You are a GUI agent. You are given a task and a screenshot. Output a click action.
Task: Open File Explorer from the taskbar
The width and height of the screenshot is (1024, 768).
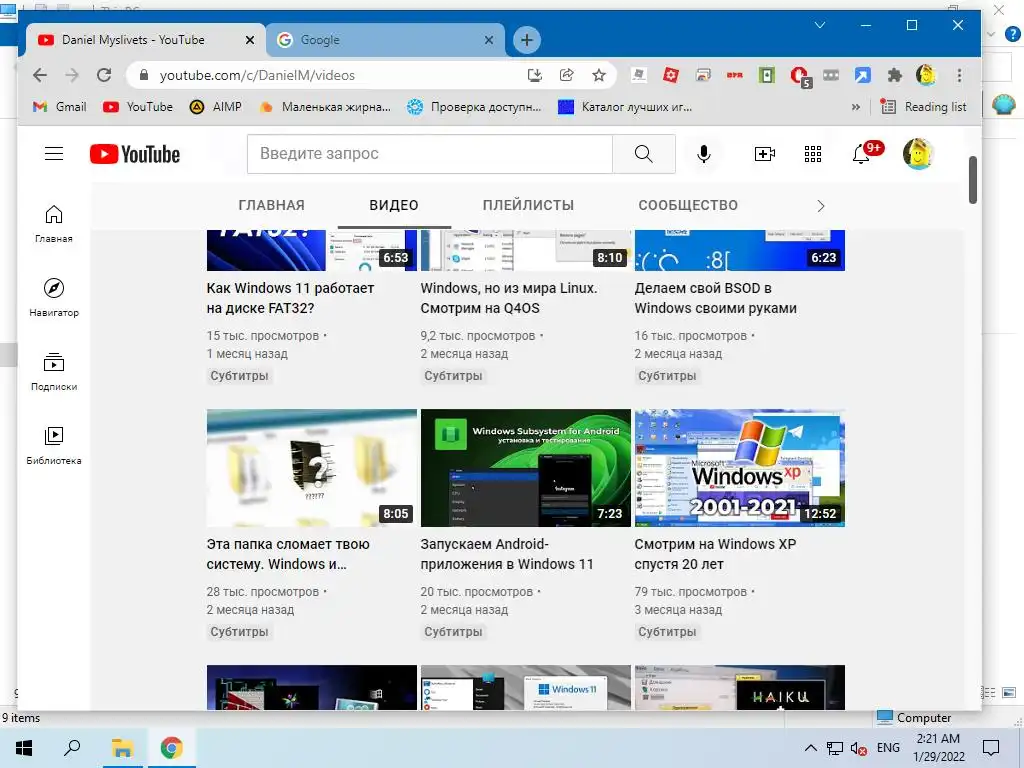pos(122,748)
